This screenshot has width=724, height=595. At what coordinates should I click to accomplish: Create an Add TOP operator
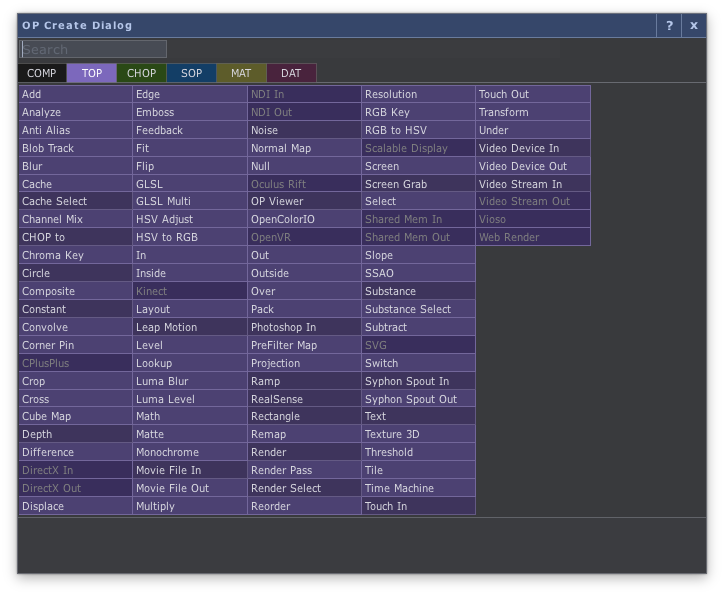(x=76, y=94)
